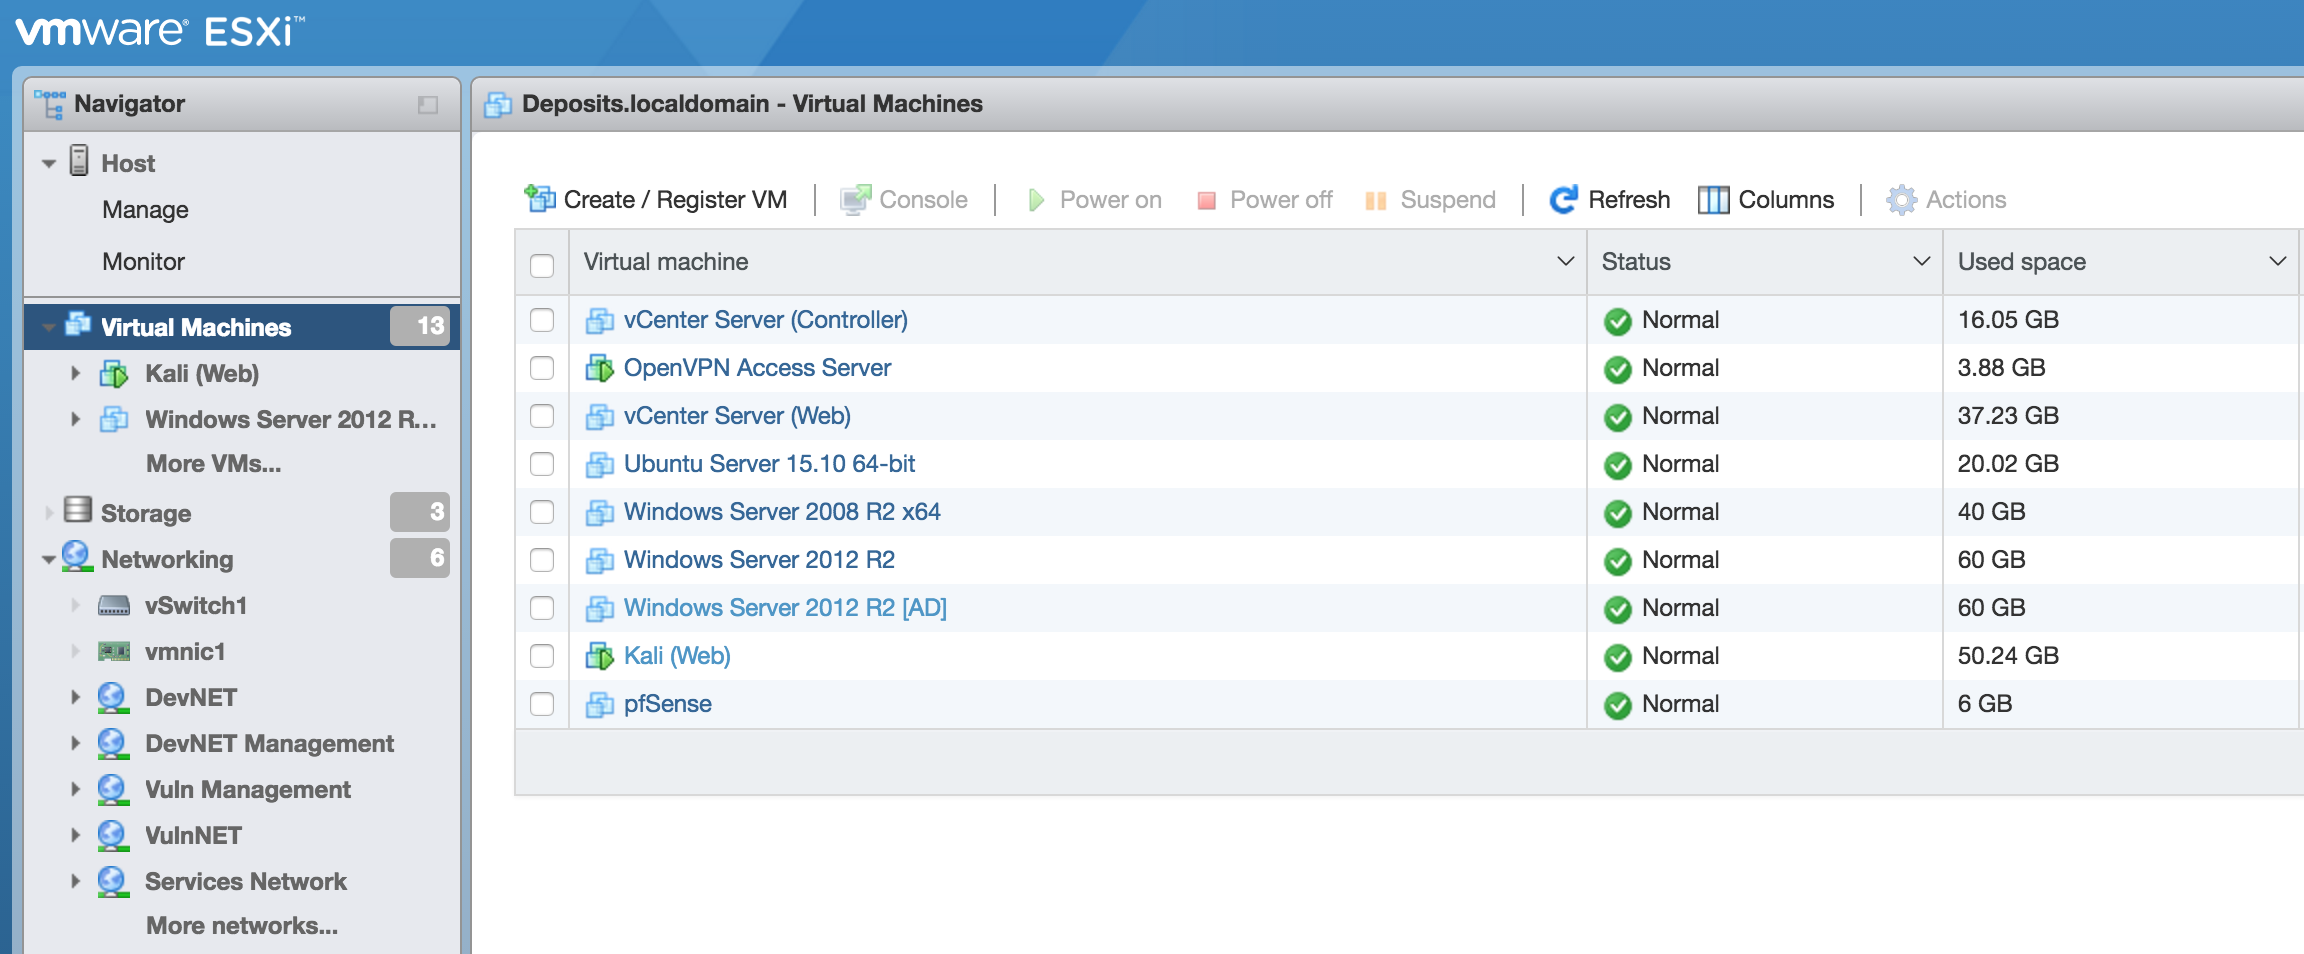Click the vmnic1 adapter icon

coord(114,652)
